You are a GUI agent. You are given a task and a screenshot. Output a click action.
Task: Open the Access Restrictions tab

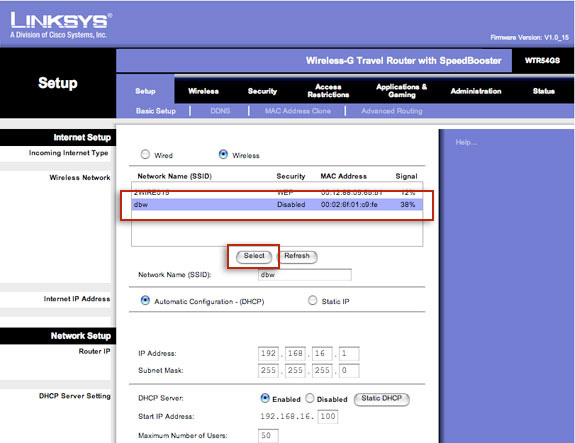point(328,91)
